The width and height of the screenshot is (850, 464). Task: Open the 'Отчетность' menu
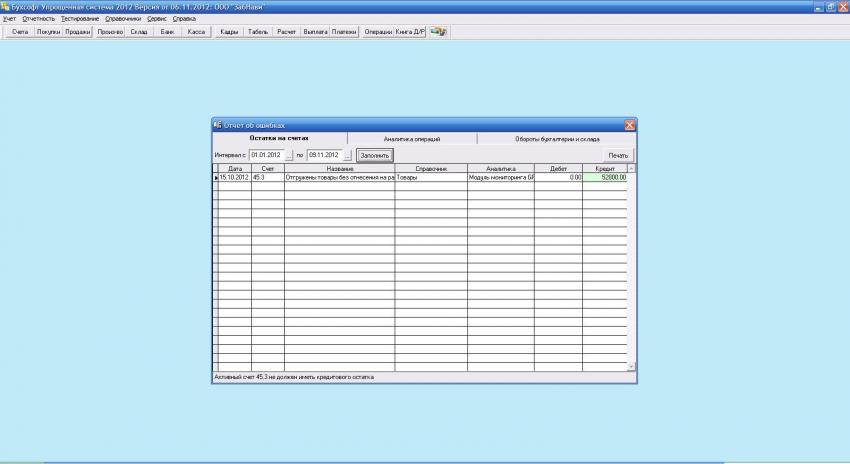click(x=38, y=19)
